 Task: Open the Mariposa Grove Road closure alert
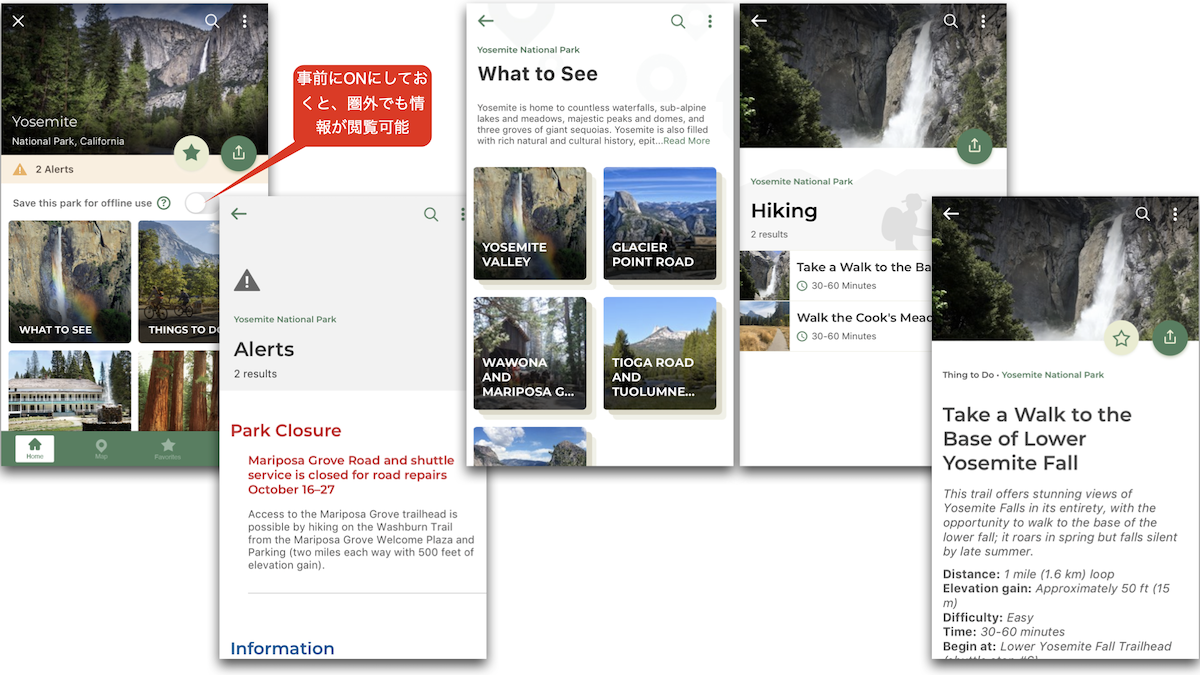(x=351, y=475)
